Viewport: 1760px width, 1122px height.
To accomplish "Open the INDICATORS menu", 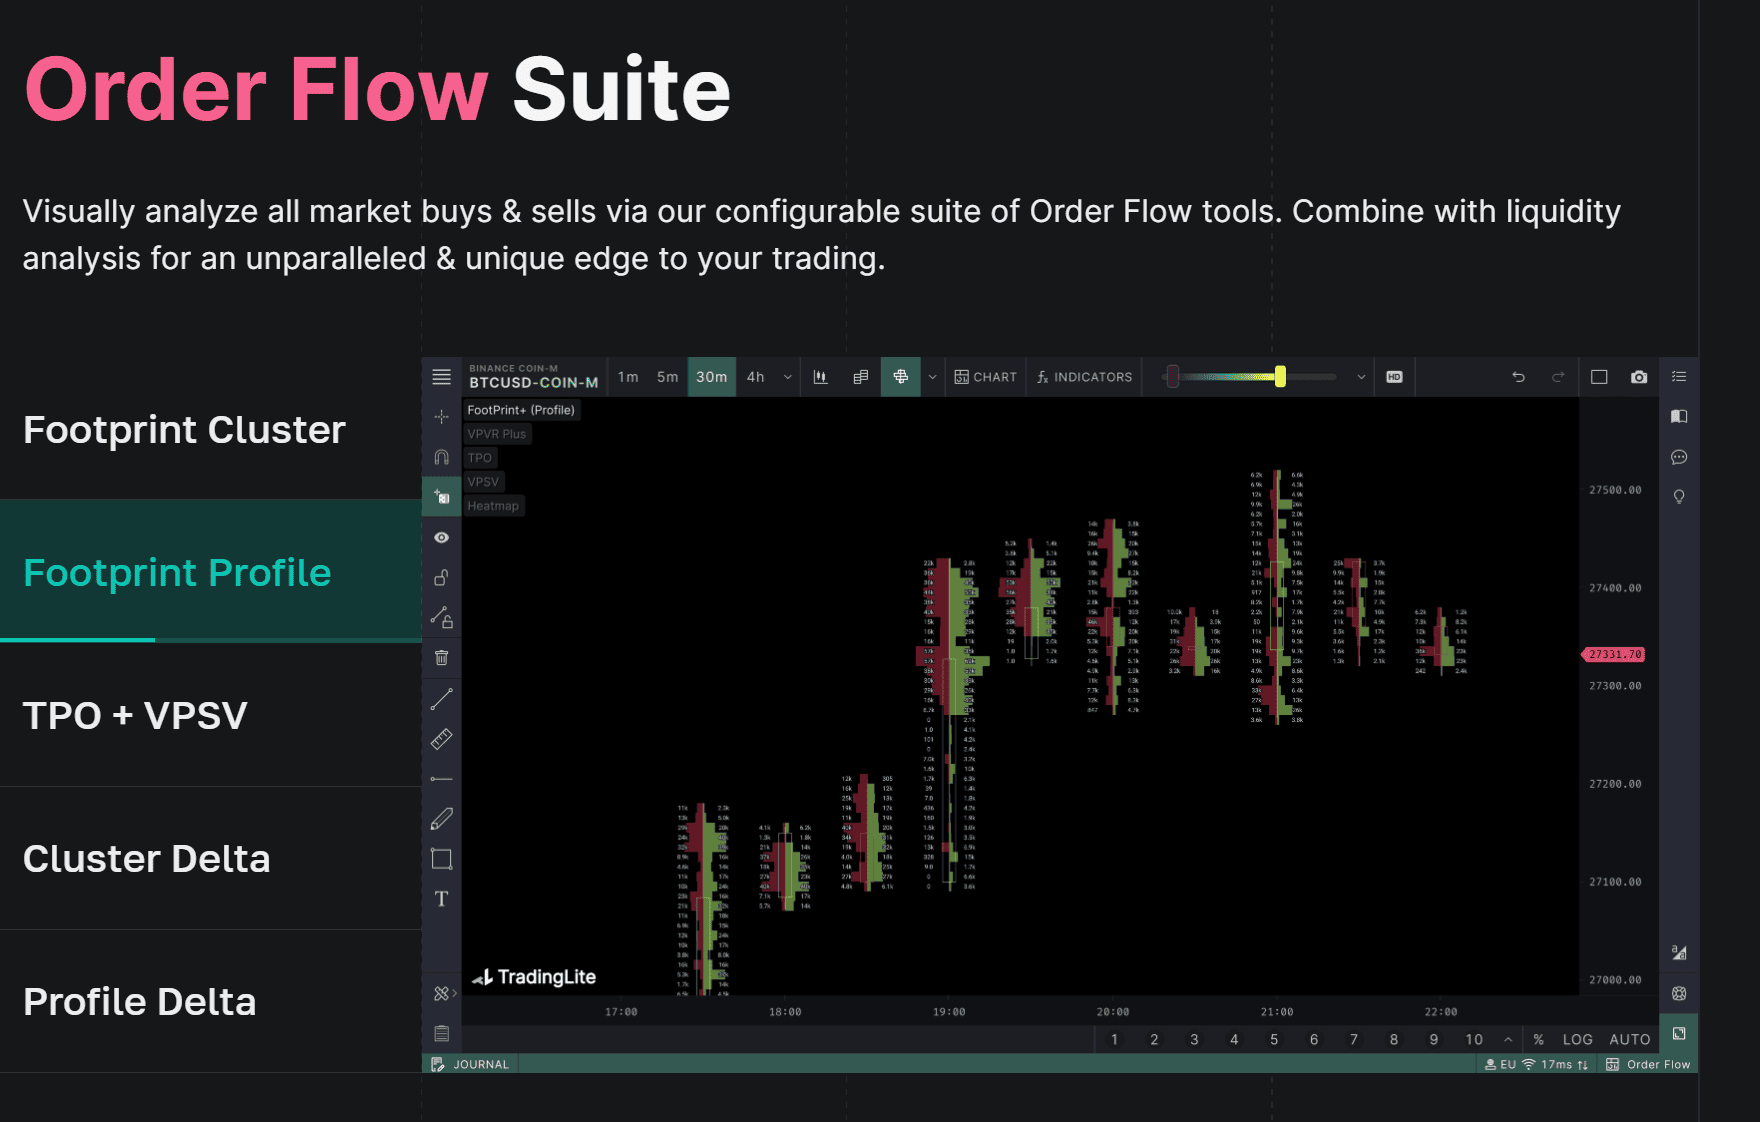I will 1085,377.
